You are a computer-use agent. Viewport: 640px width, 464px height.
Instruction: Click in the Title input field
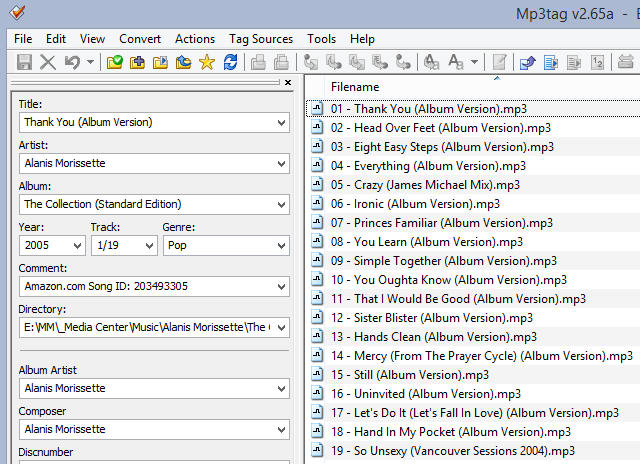coord(145,122)
